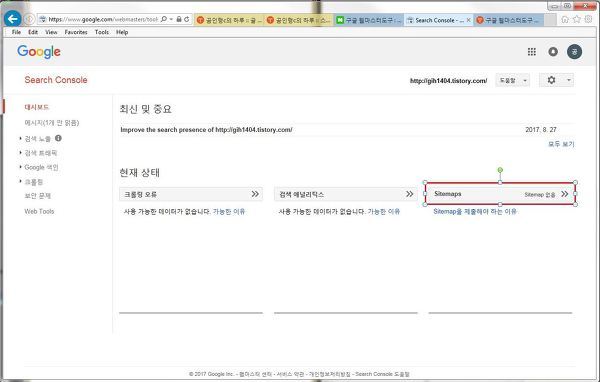Open the View menu
The width and height of the screenshot is (600, 382).
(51, 32)
